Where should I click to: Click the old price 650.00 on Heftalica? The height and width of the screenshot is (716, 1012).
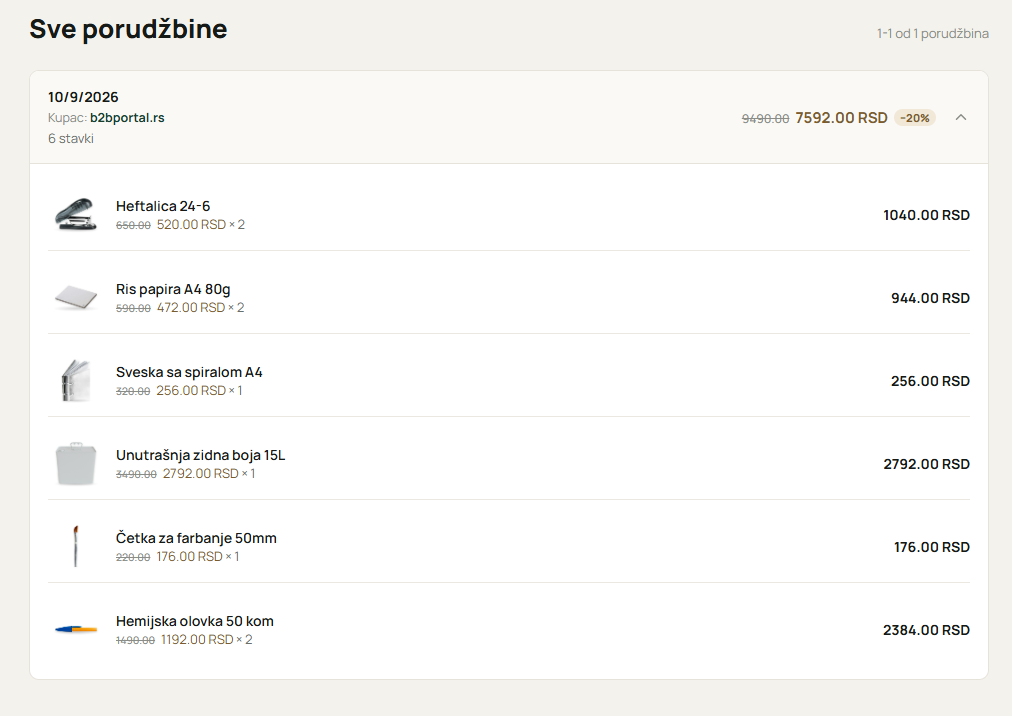134,225
